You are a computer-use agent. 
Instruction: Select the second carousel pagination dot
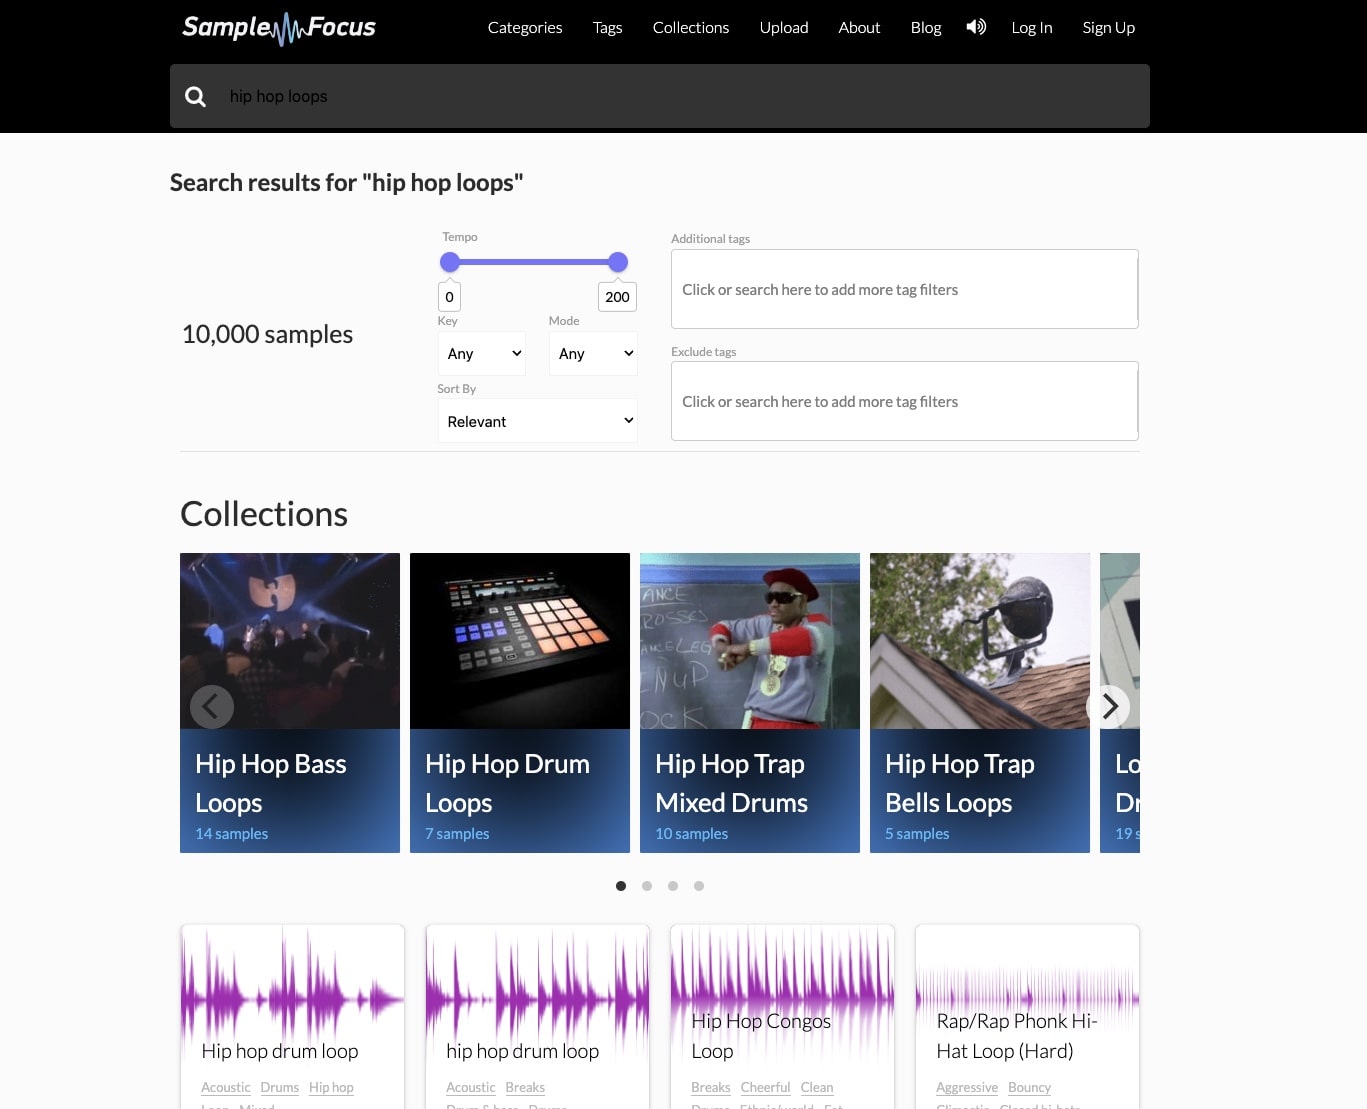click(647, 885)
